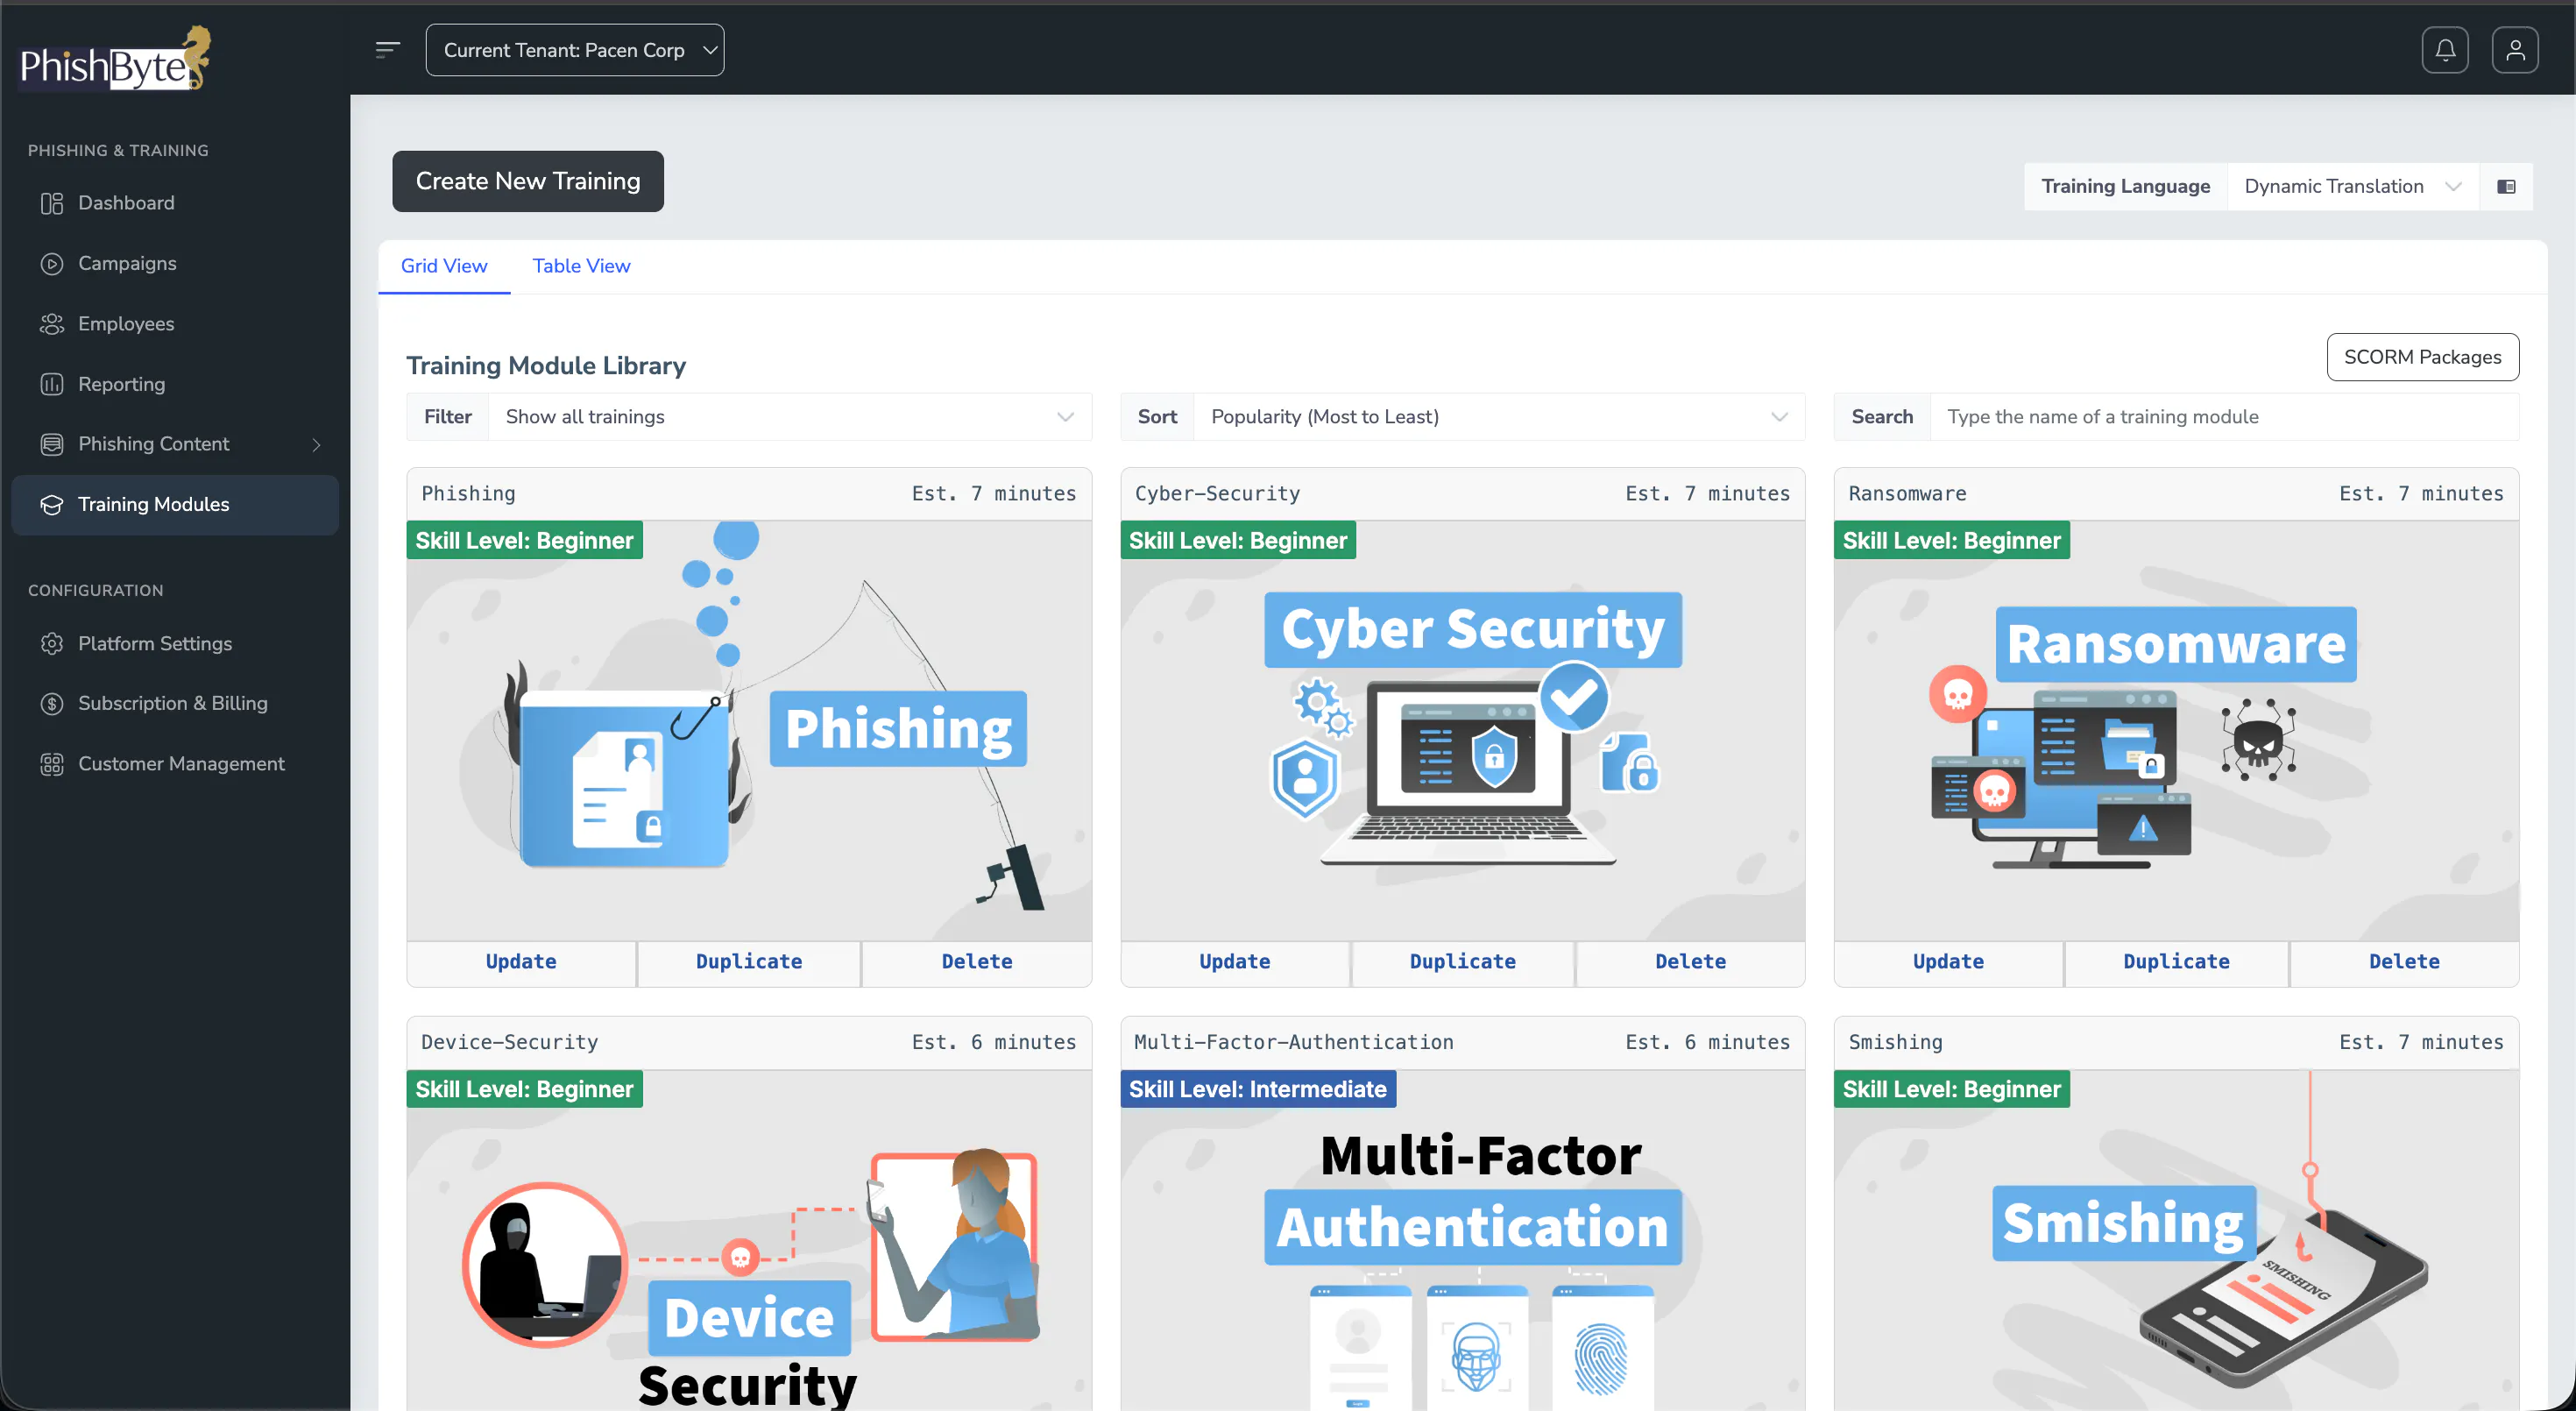This screenshot has height=1411, width=2576.
Task: Click the Skill Level: Intermediate badge
Action: 1258,1089
